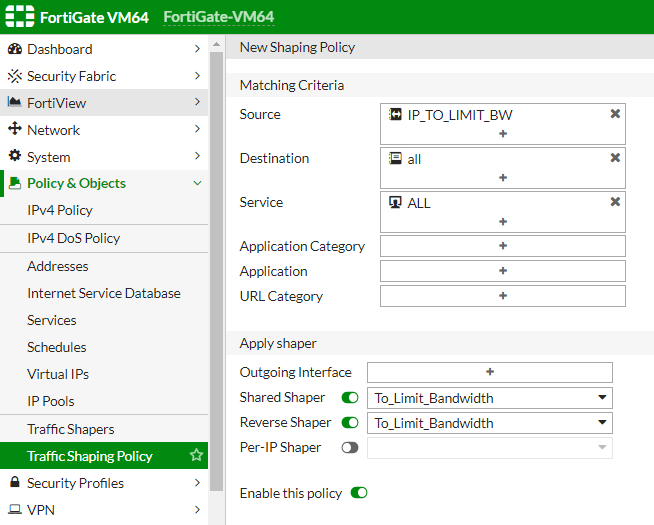Remove ALL from Service field

615,202
